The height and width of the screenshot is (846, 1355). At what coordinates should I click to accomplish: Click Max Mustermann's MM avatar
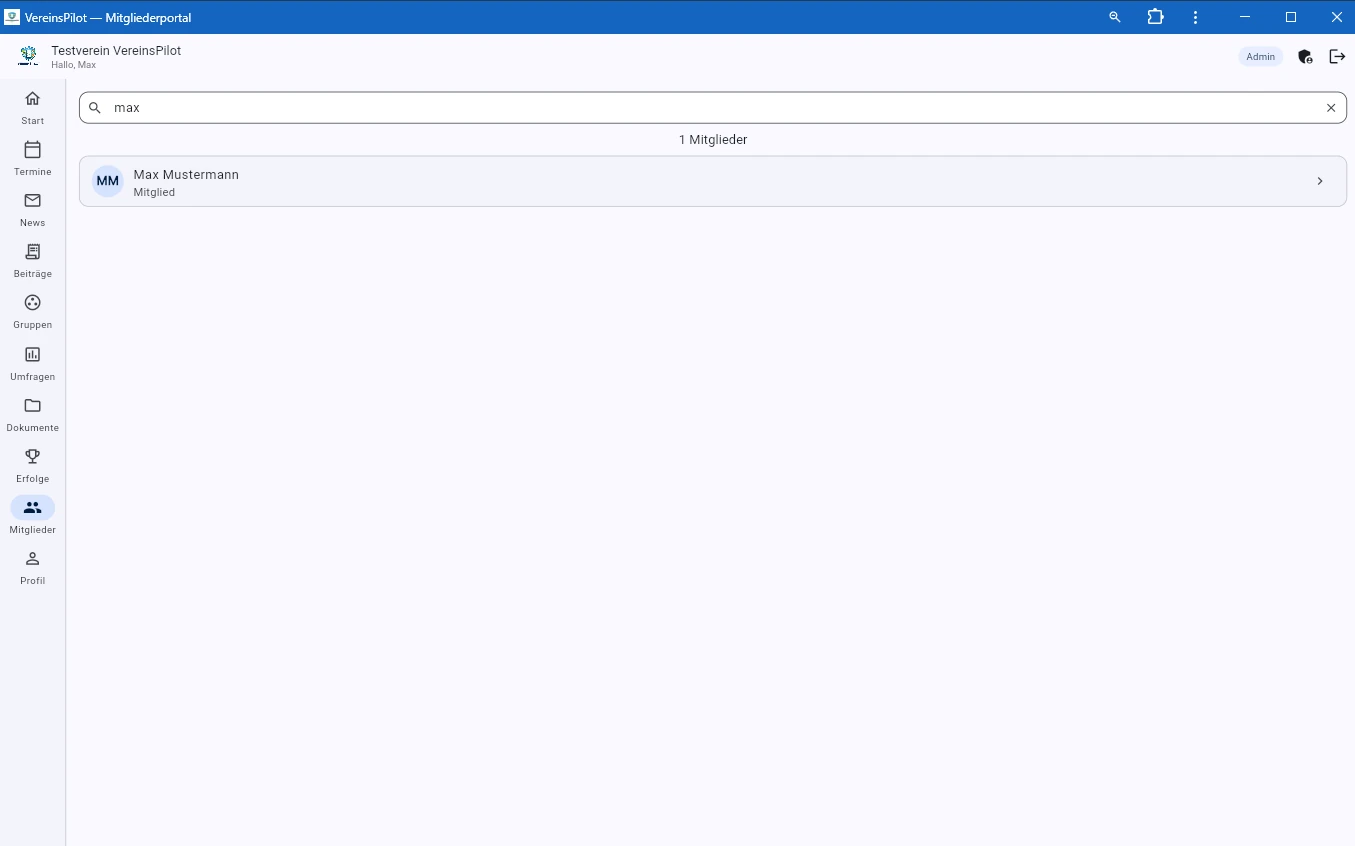(x=107, y=181)
